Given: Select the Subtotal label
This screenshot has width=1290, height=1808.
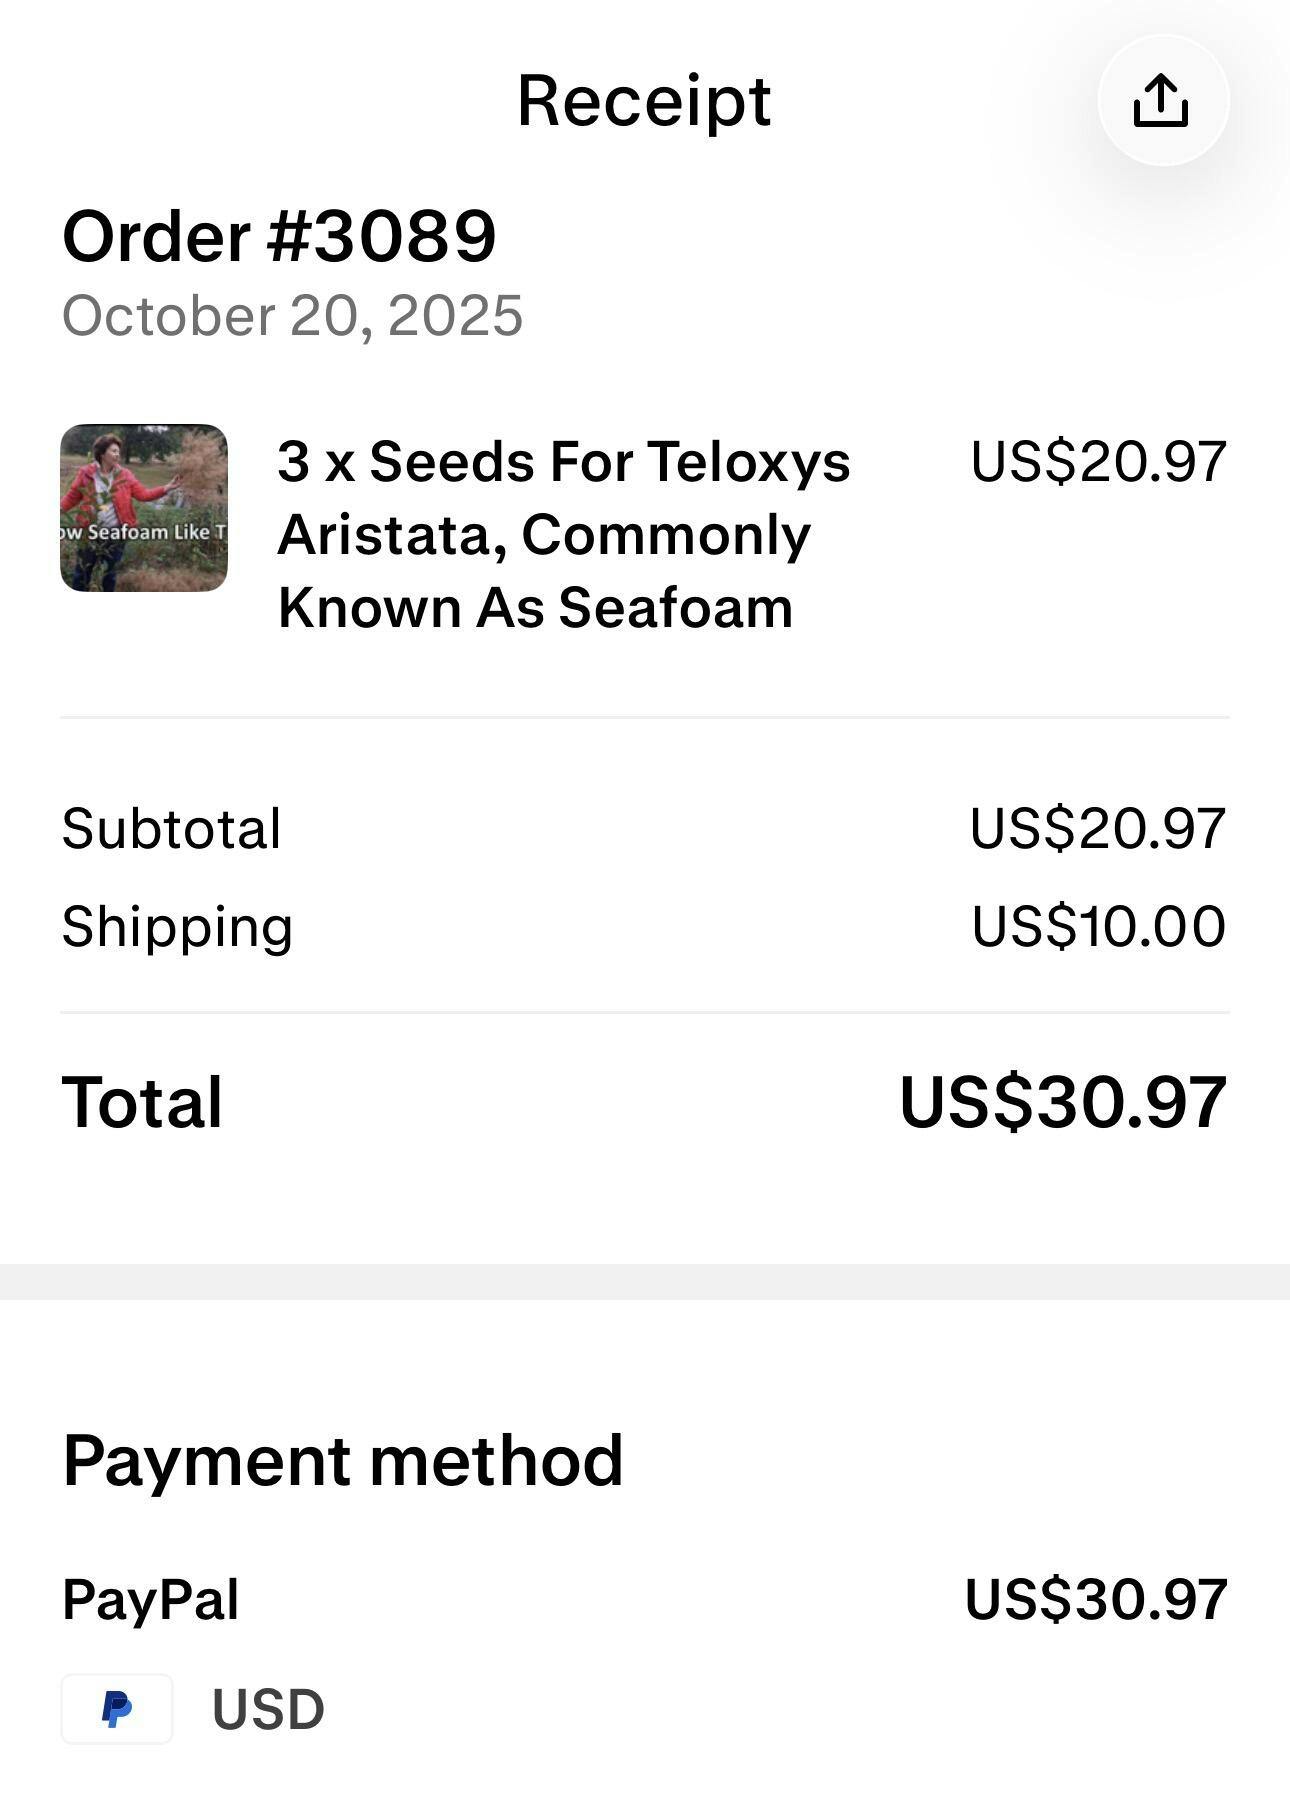Looking at the screenshot, I should 171,828.
